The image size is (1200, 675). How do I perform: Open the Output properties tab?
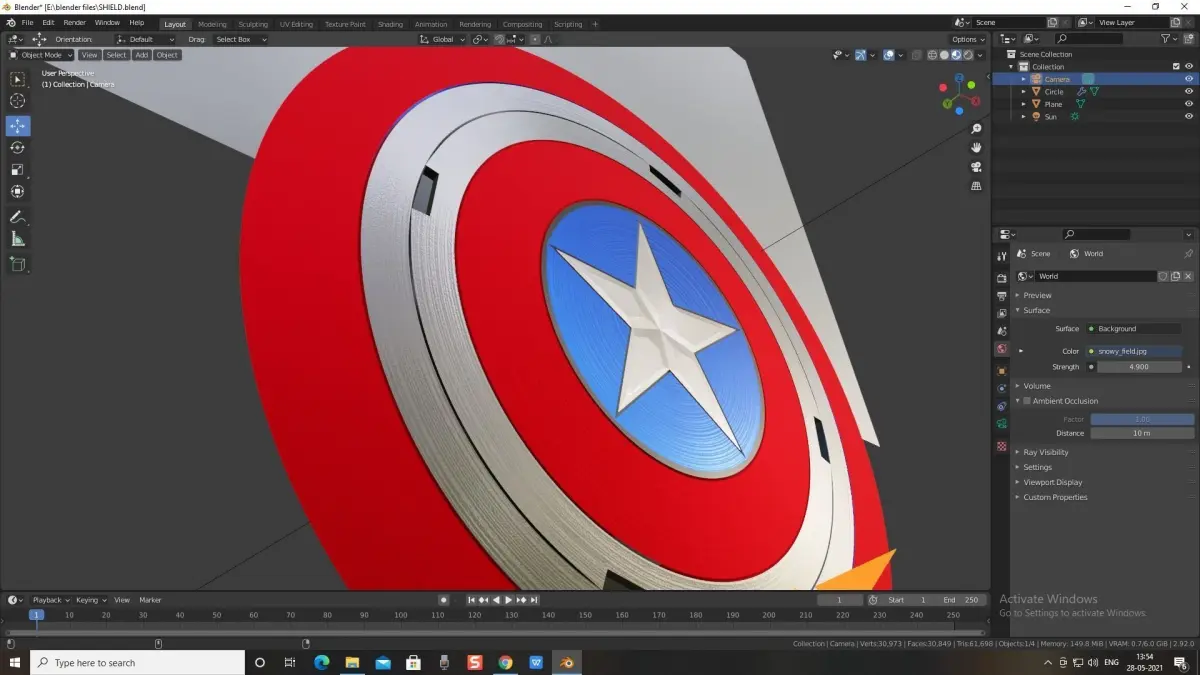point(1002,296)
